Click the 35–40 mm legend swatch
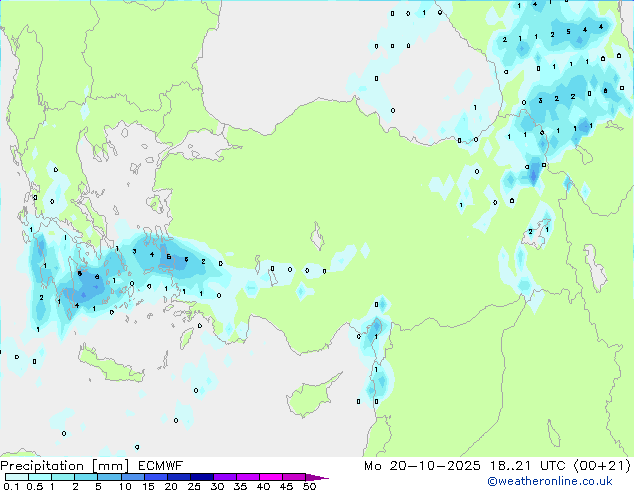634x490 pixels. pyautogui.click(x=248, y=477)
